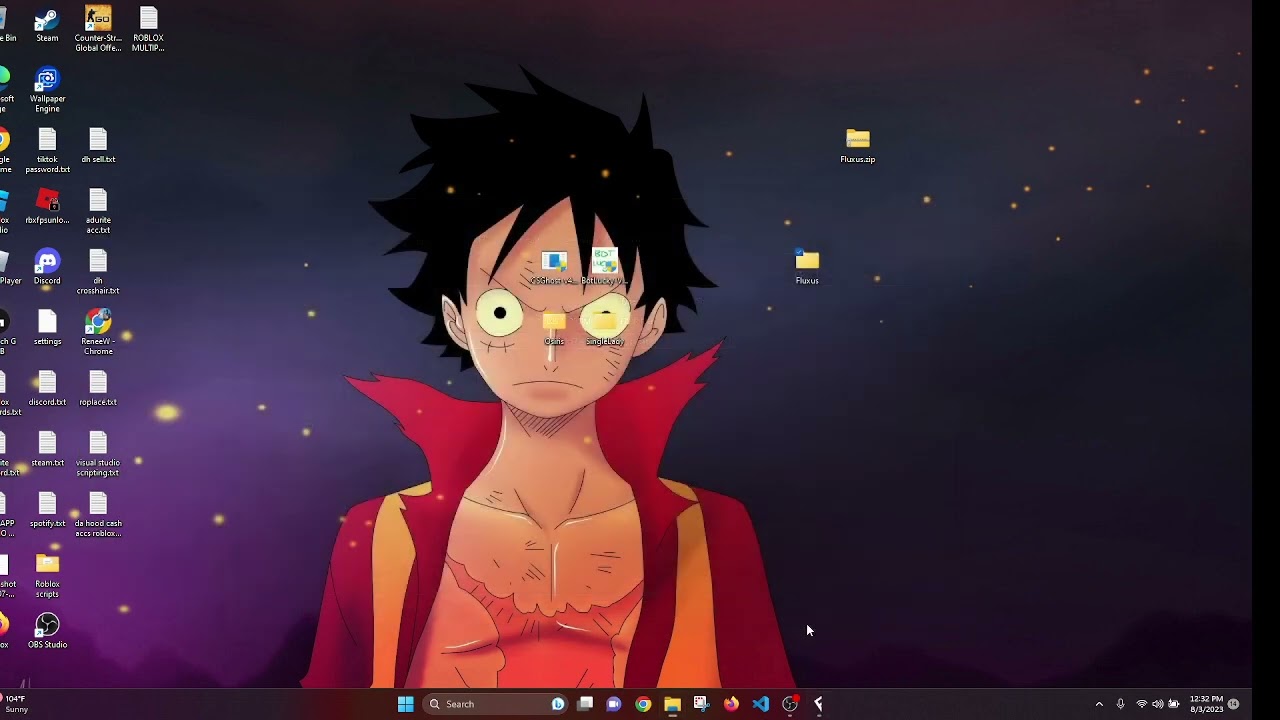
Task: Select the Fluxus.zip archive
Action: (858, 146)
